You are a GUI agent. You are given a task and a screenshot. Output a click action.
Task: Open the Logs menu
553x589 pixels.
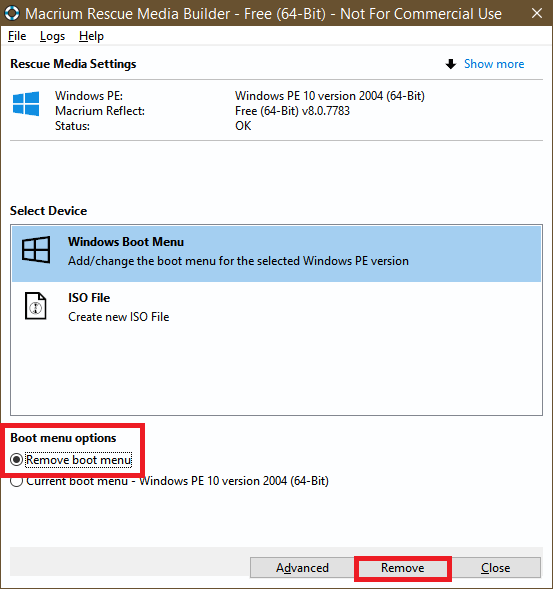coord(52,36)
